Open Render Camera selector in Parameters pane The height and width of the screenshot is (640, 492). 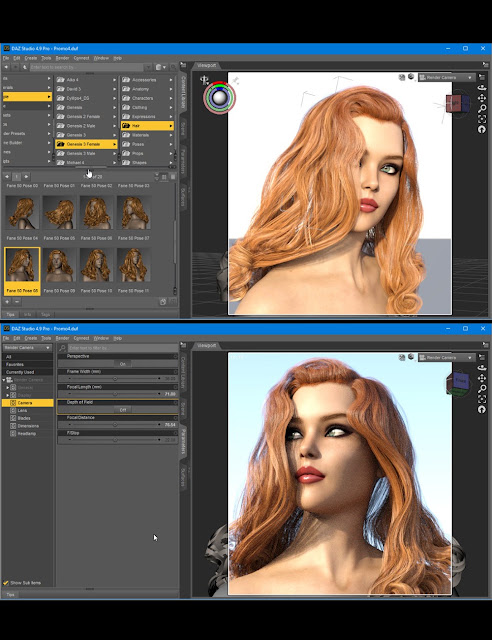coord(27,348)
